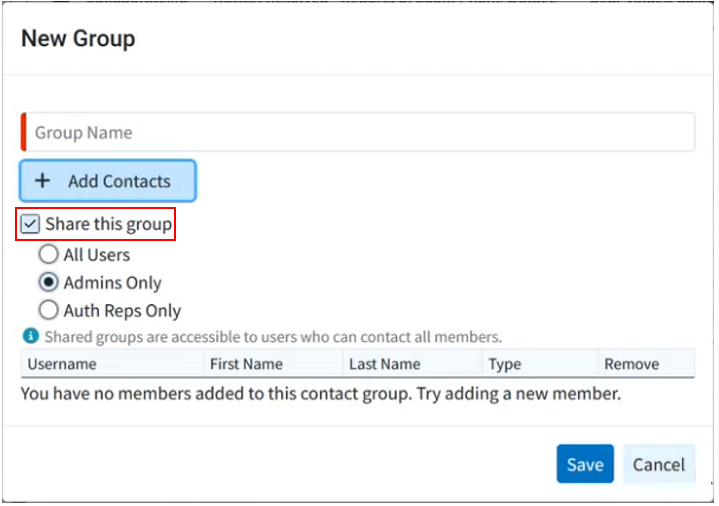Click the shared groups accessibility hint text
Screen dimensions: 719x506
(x=273, y=337)
